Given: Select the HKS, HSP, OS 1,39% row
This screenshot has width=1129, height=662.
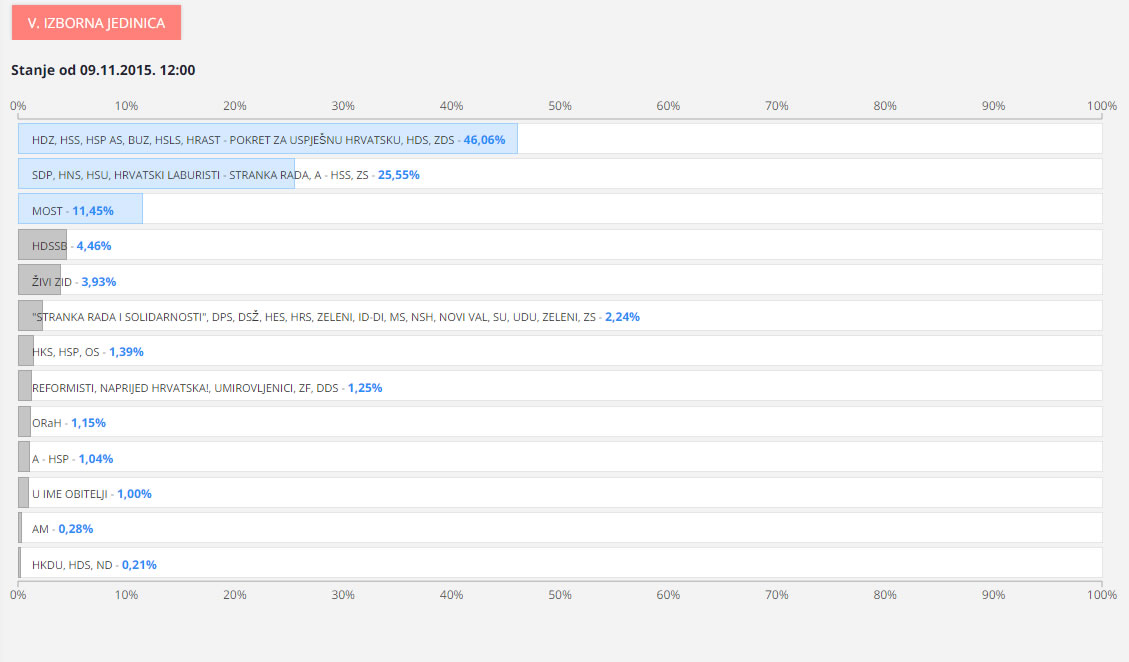Looking at the screenshot, I should click(560, 351).
